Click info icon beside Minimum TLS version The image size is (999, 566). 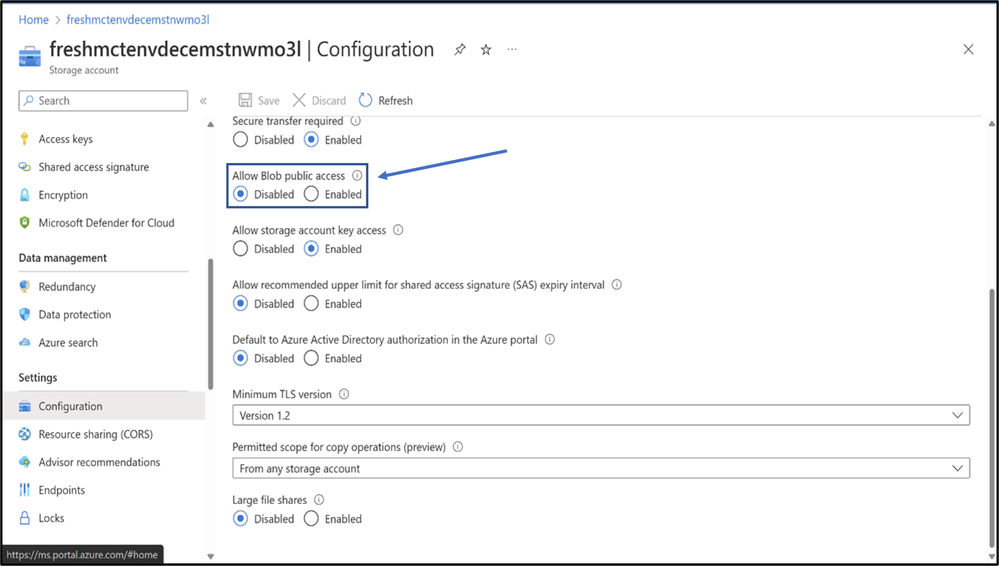pyautogui.click(x=344, y=394)
